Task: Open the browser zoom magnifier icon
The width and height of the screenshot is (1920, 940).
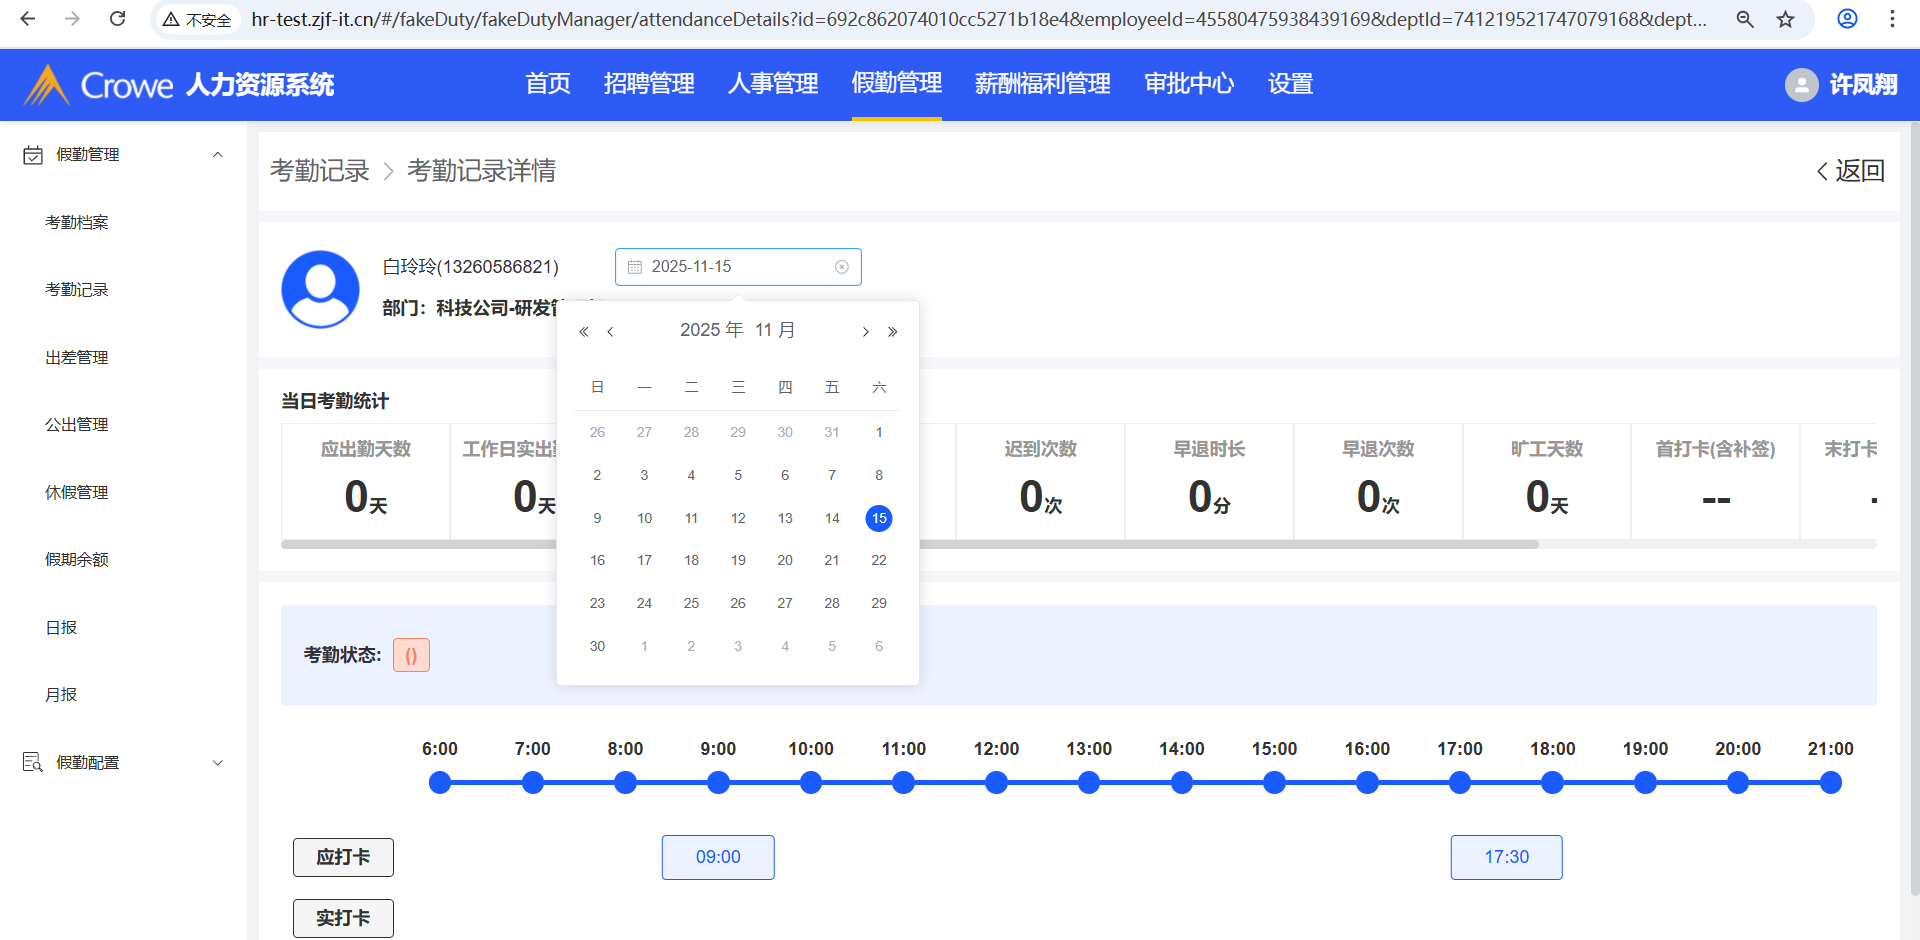Action: (1745, 19)
